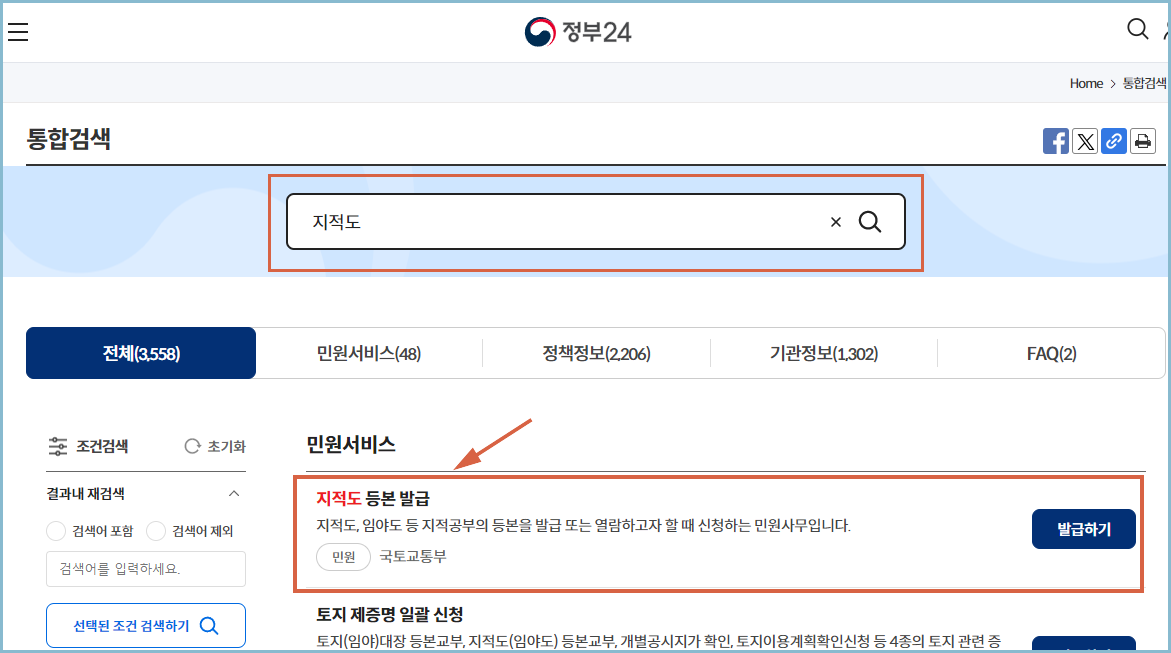The image size is (1171, 653).
Task: Click the 선택된 조건 검색하기 button
Action: coord(145,625)
